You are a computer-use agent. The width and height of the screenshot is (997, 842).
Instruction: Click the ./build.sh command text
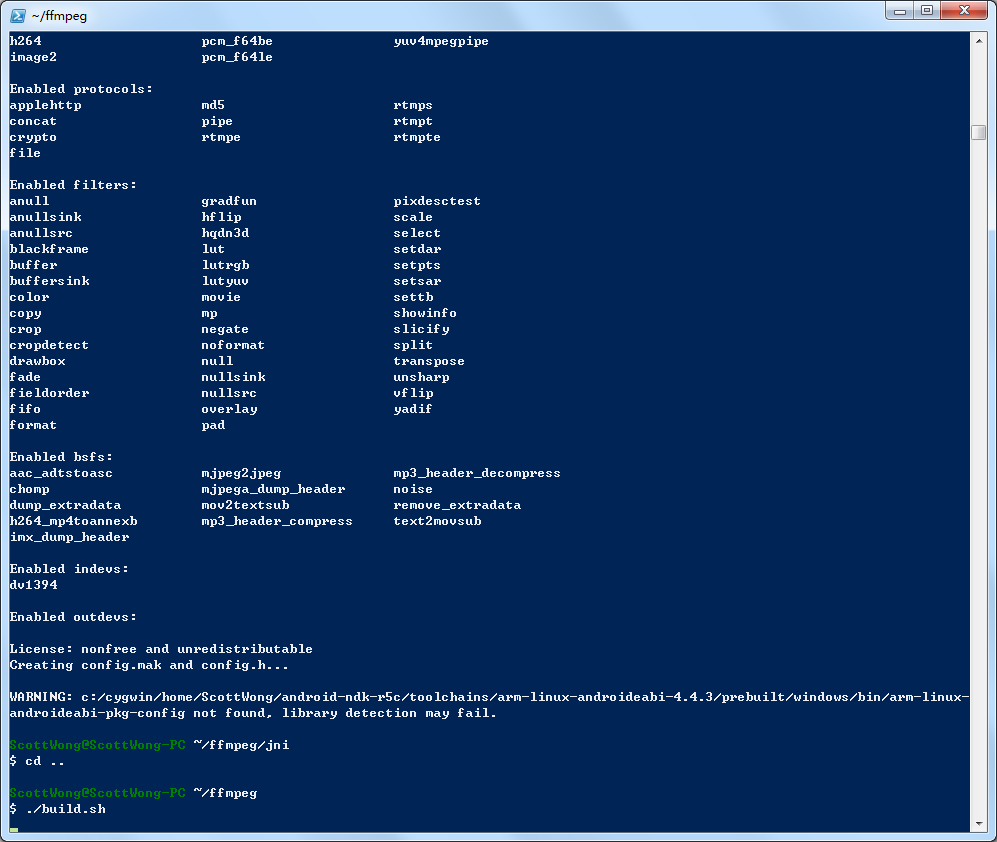click(65, 809)
